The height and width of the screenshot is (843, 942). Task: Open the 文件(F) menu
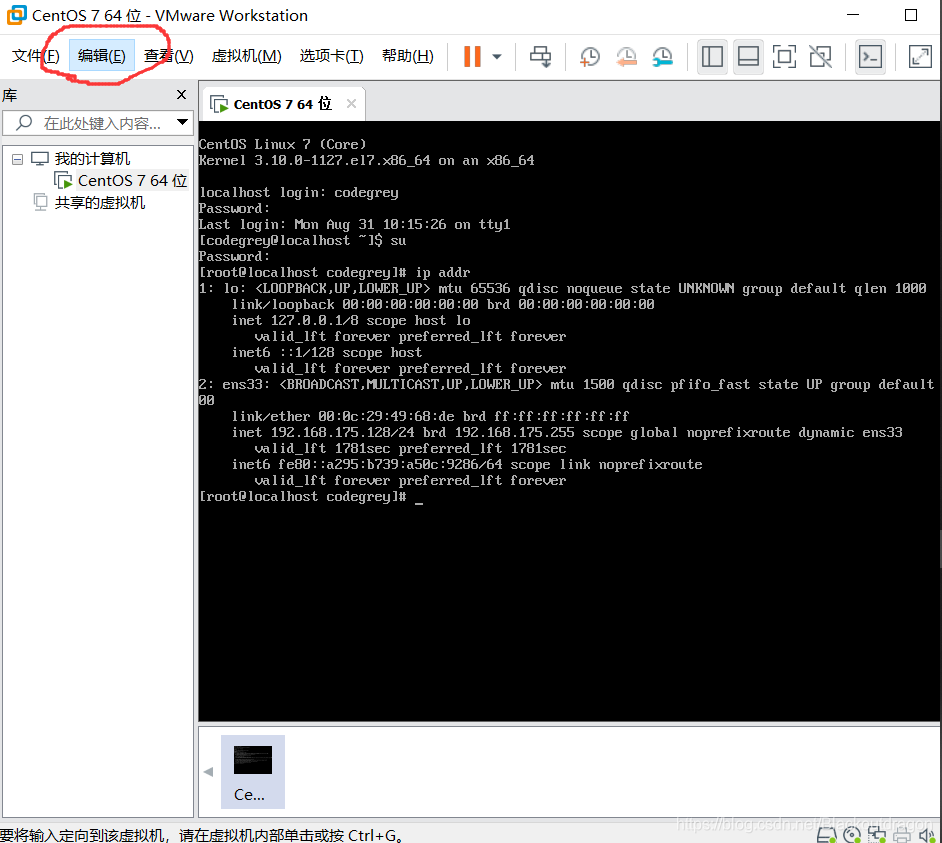(35, 56)
